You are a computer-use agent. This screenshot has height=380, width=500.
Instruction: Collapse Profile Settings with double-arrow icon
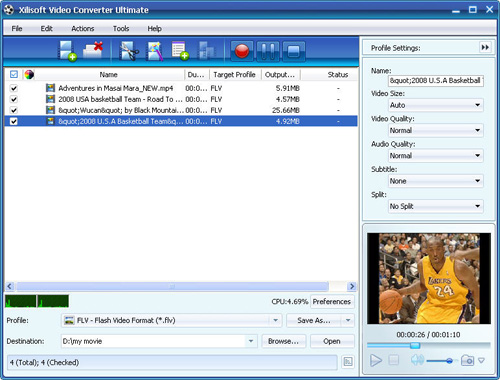485,48
